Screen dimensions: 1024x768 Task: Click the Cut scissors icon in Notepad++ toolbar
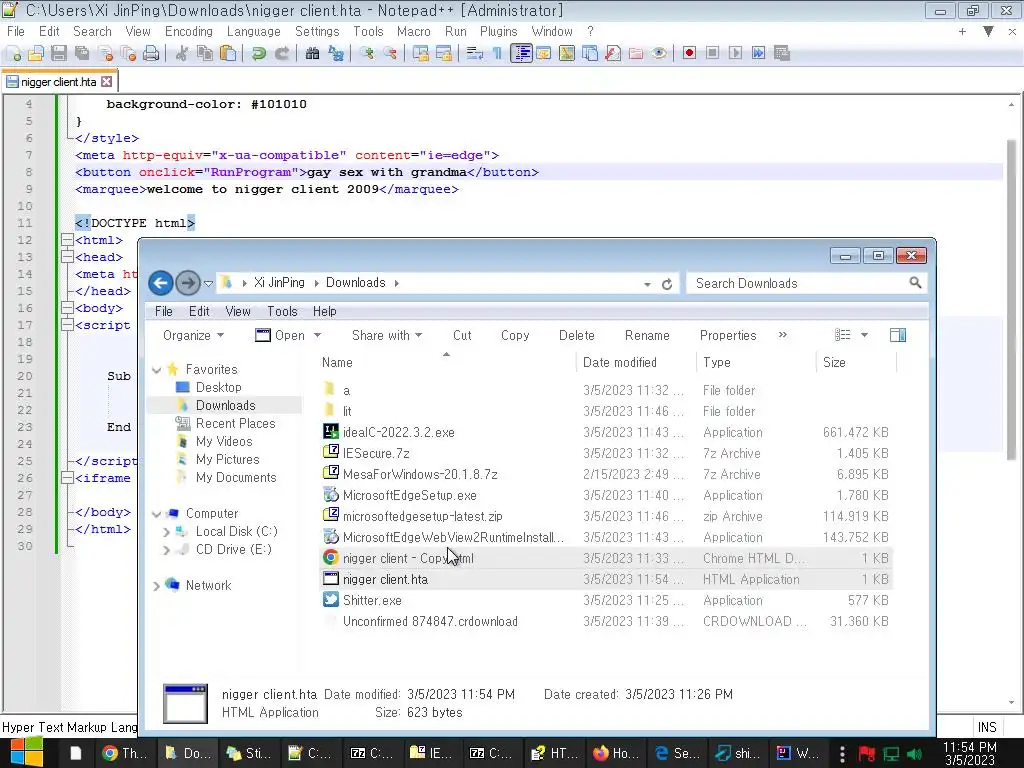pos(182,54)
